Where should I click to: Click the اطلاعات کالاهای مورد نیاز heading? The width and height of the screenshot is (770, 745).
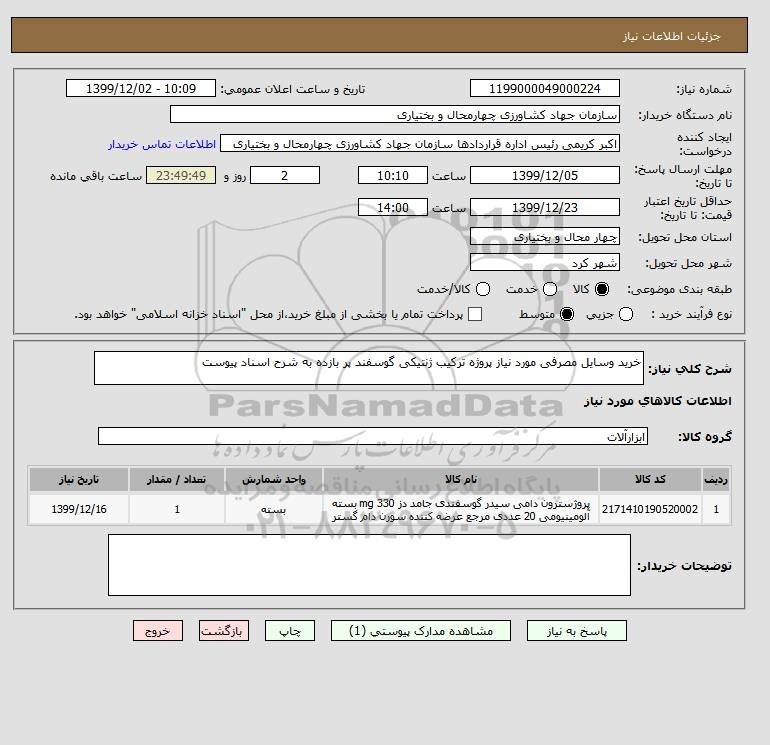(658, 401)
